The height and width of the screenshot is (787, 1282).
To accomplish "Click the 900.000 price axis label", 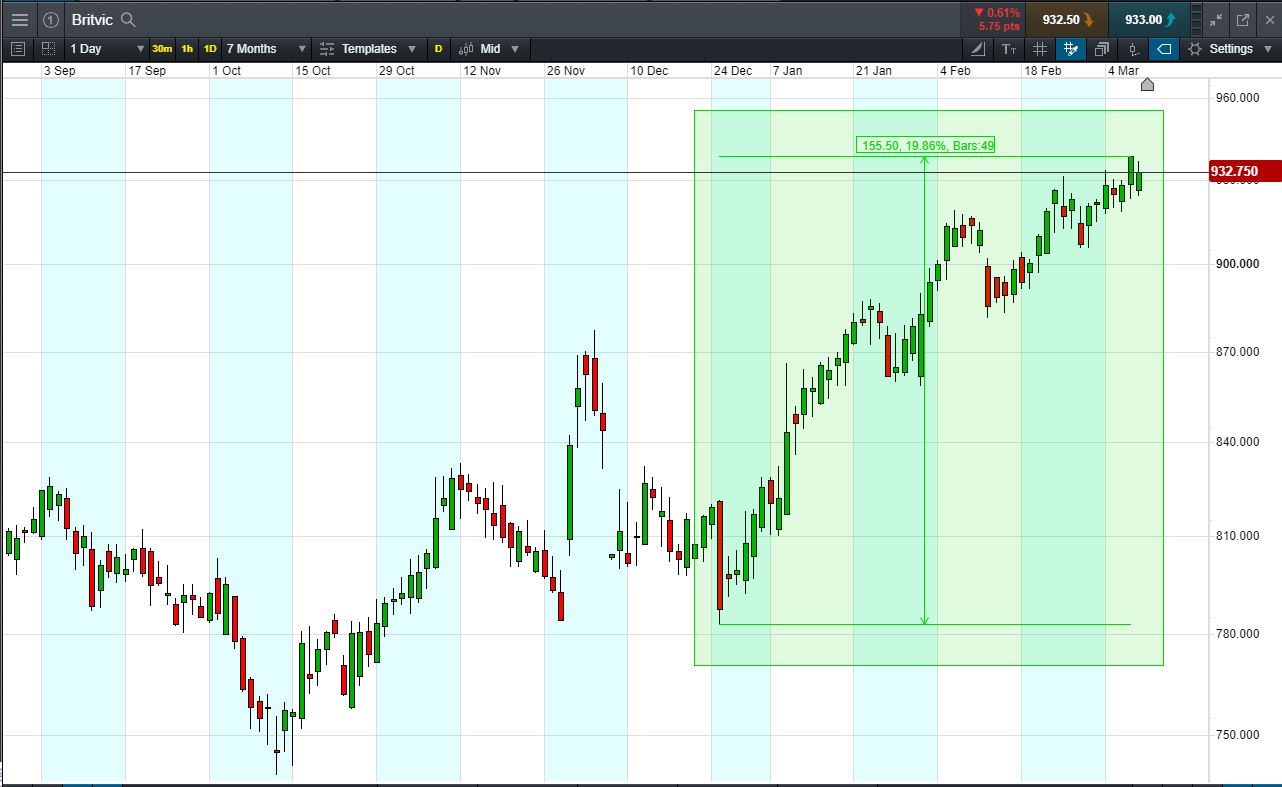I will (x=1236, y=264).
